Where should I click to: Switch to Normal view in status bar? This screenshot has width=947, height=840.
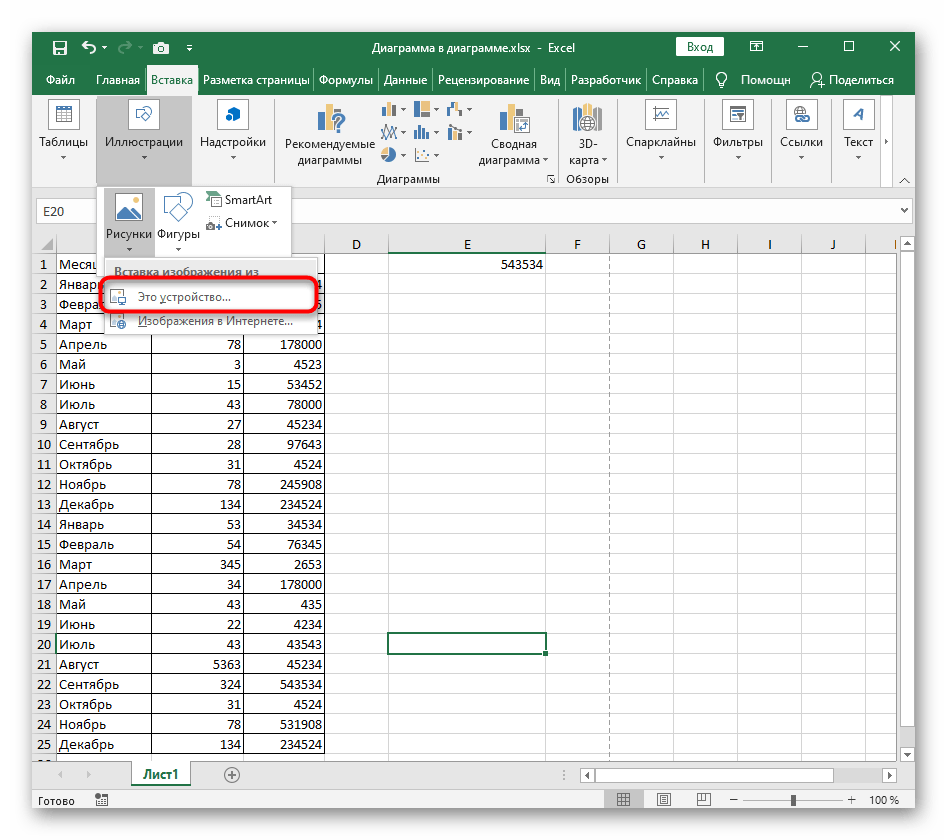tap(623, 800)
